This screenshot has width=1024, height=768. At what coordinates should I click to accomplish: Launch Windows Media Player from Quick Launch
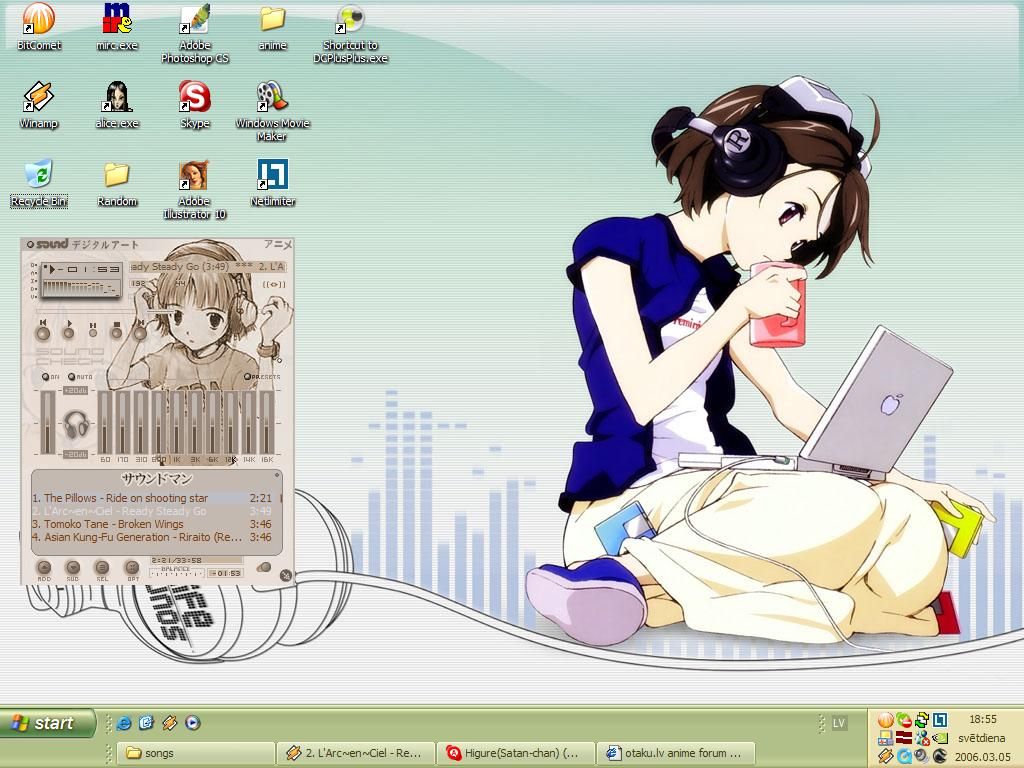click(193, 723)
